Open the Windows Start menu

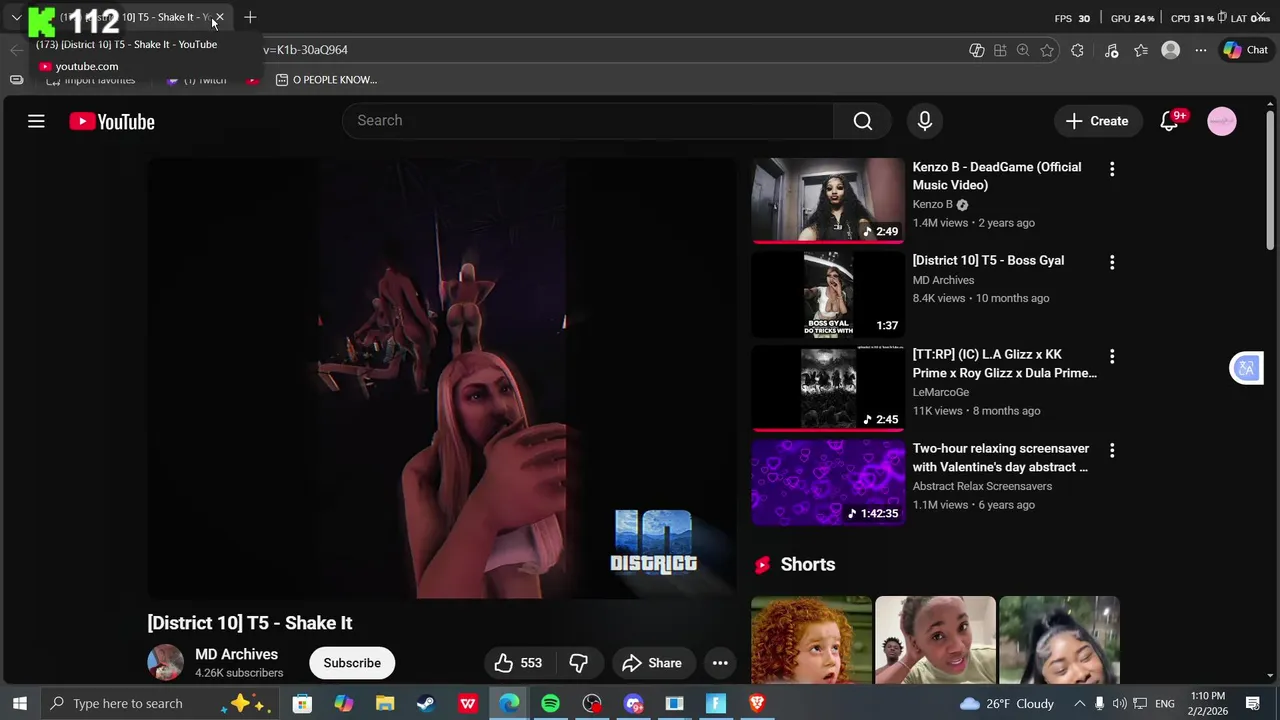(19, 704)
